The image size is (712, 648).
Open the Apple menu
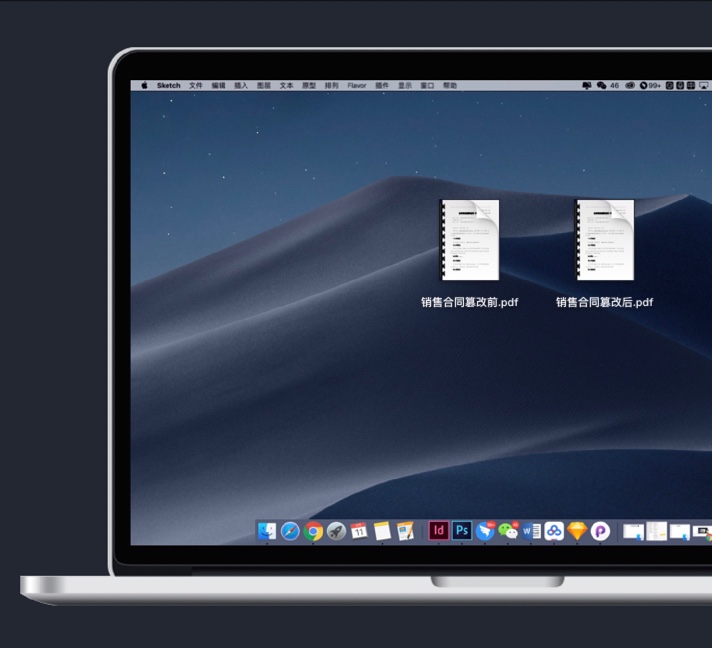pos(144,85)
